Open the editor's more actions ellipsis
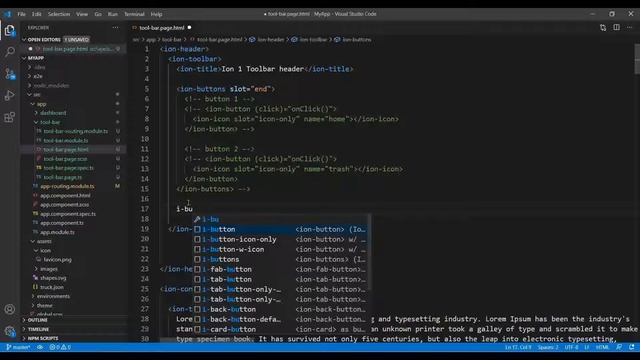Image resolution: width=640 pixels, height=360 pixels. (629, 27)
